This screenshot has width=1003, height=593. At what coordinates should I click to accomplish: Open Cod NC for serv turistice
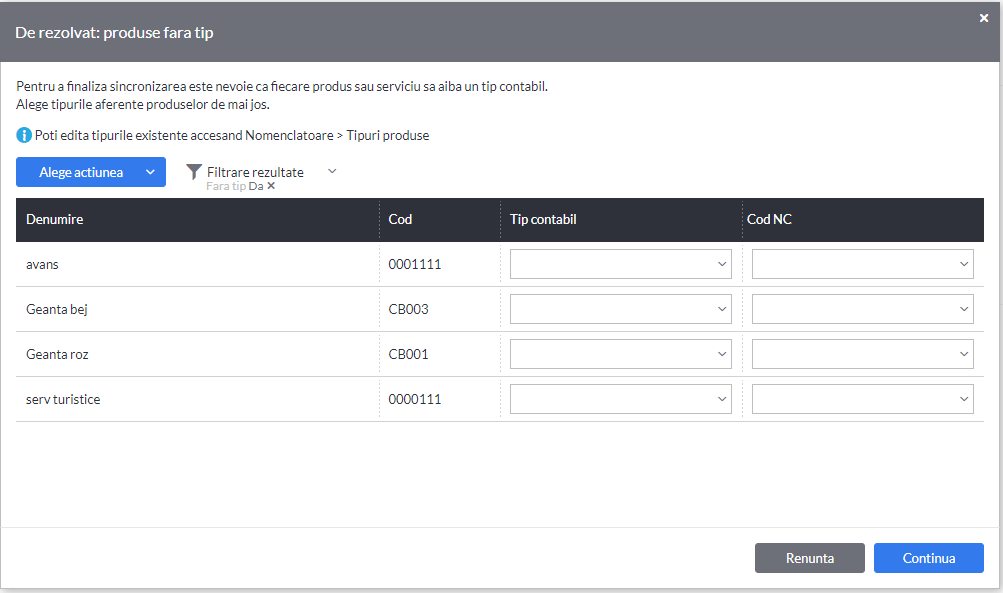[x=862, y=399]
